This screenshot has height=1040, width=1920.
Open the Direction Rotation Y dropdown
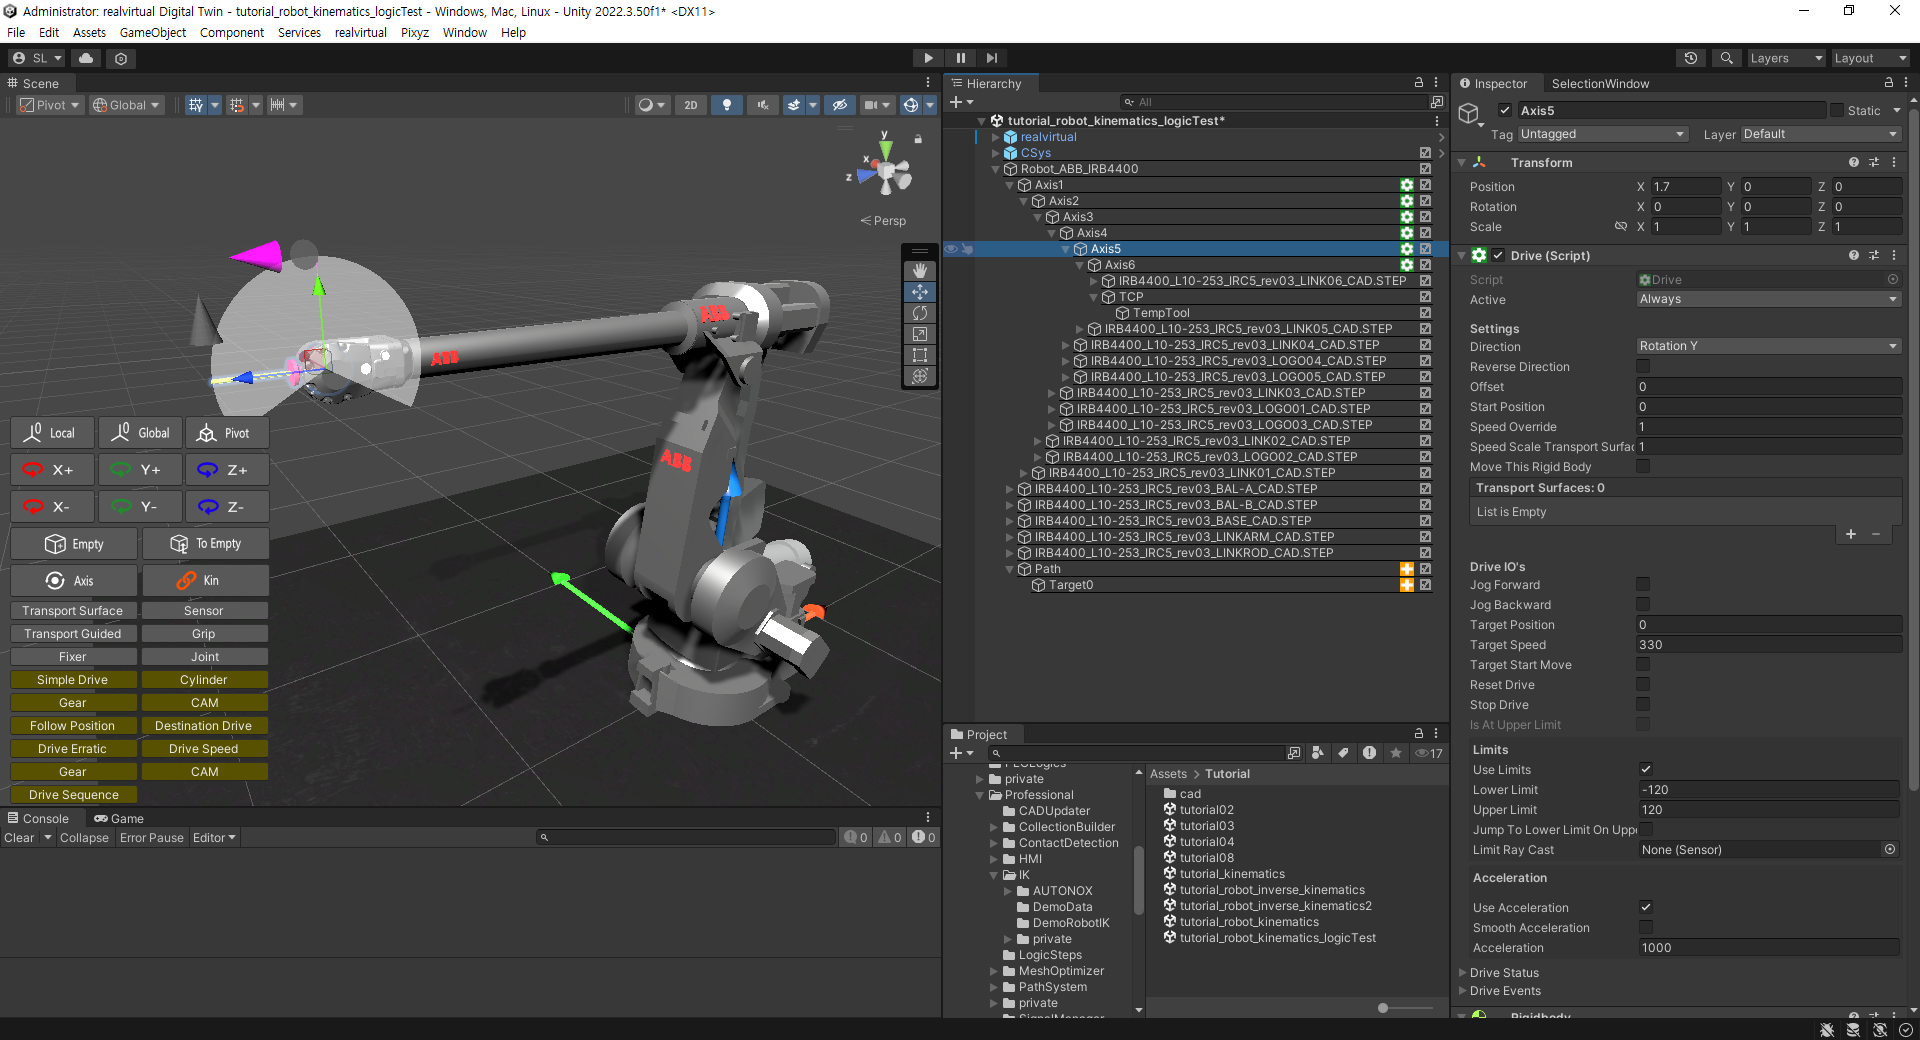pos(1768,346)
